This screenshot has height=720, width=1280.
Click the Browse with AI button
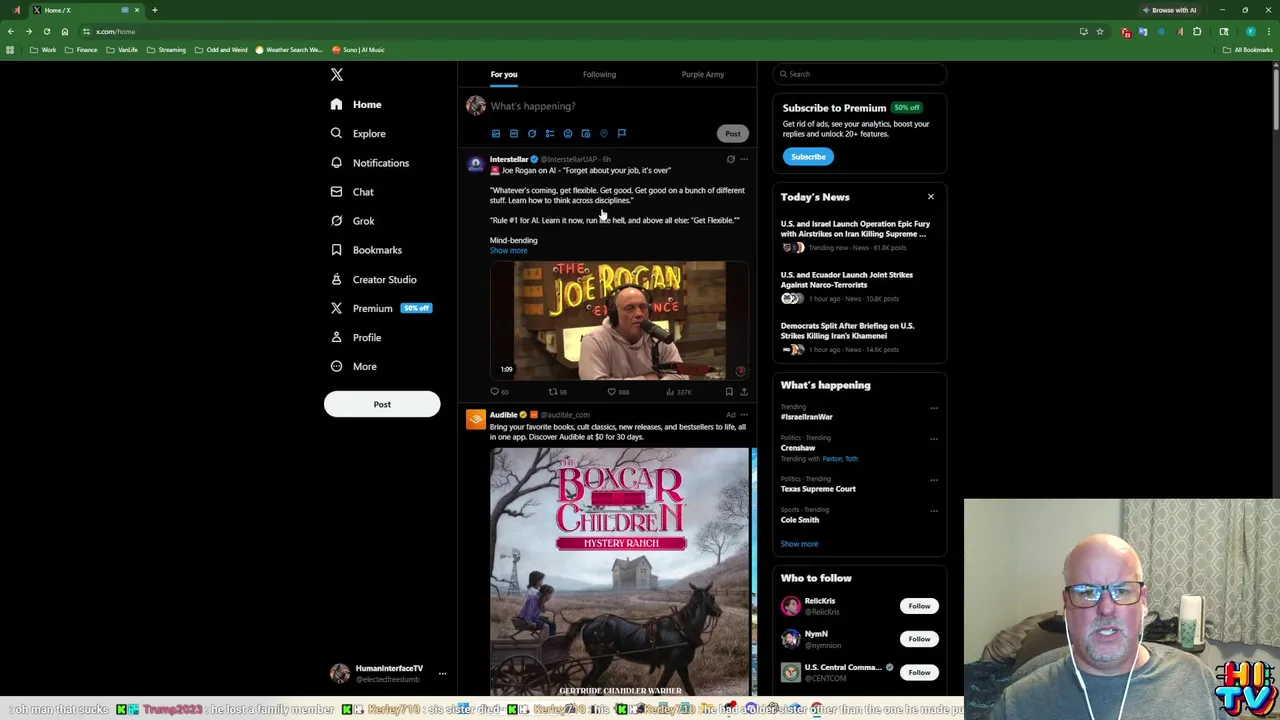(1170, 10)
